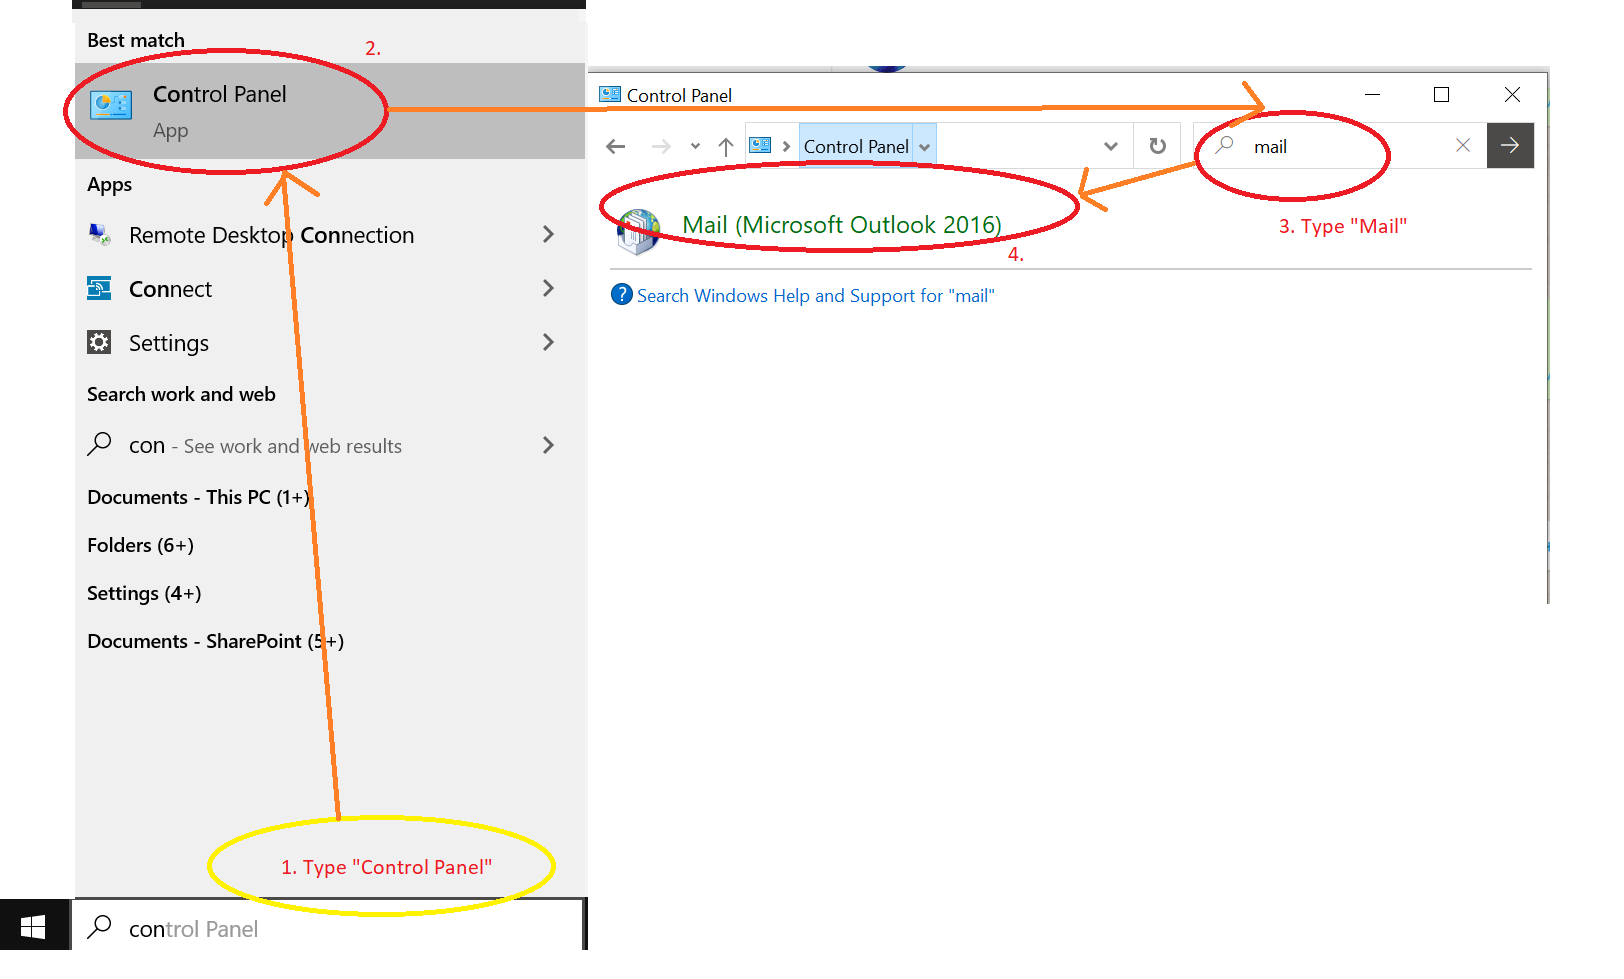Open recent locations dropdown in Control Panel

coord(695,147)
